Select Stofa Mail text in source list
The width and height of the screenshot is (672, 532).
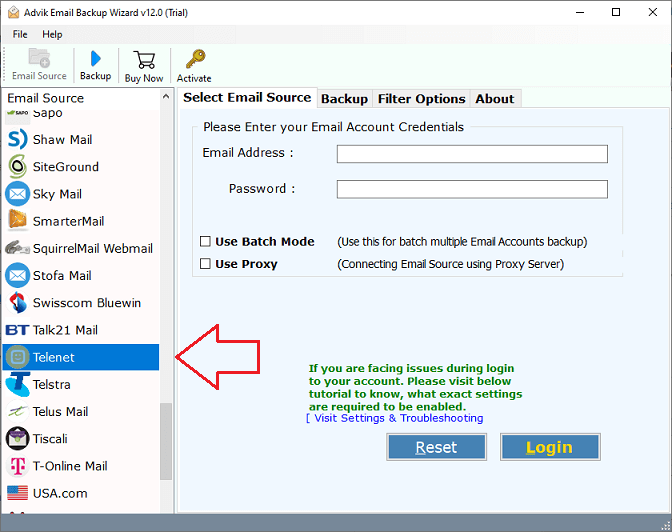click(x=62, y=276)
